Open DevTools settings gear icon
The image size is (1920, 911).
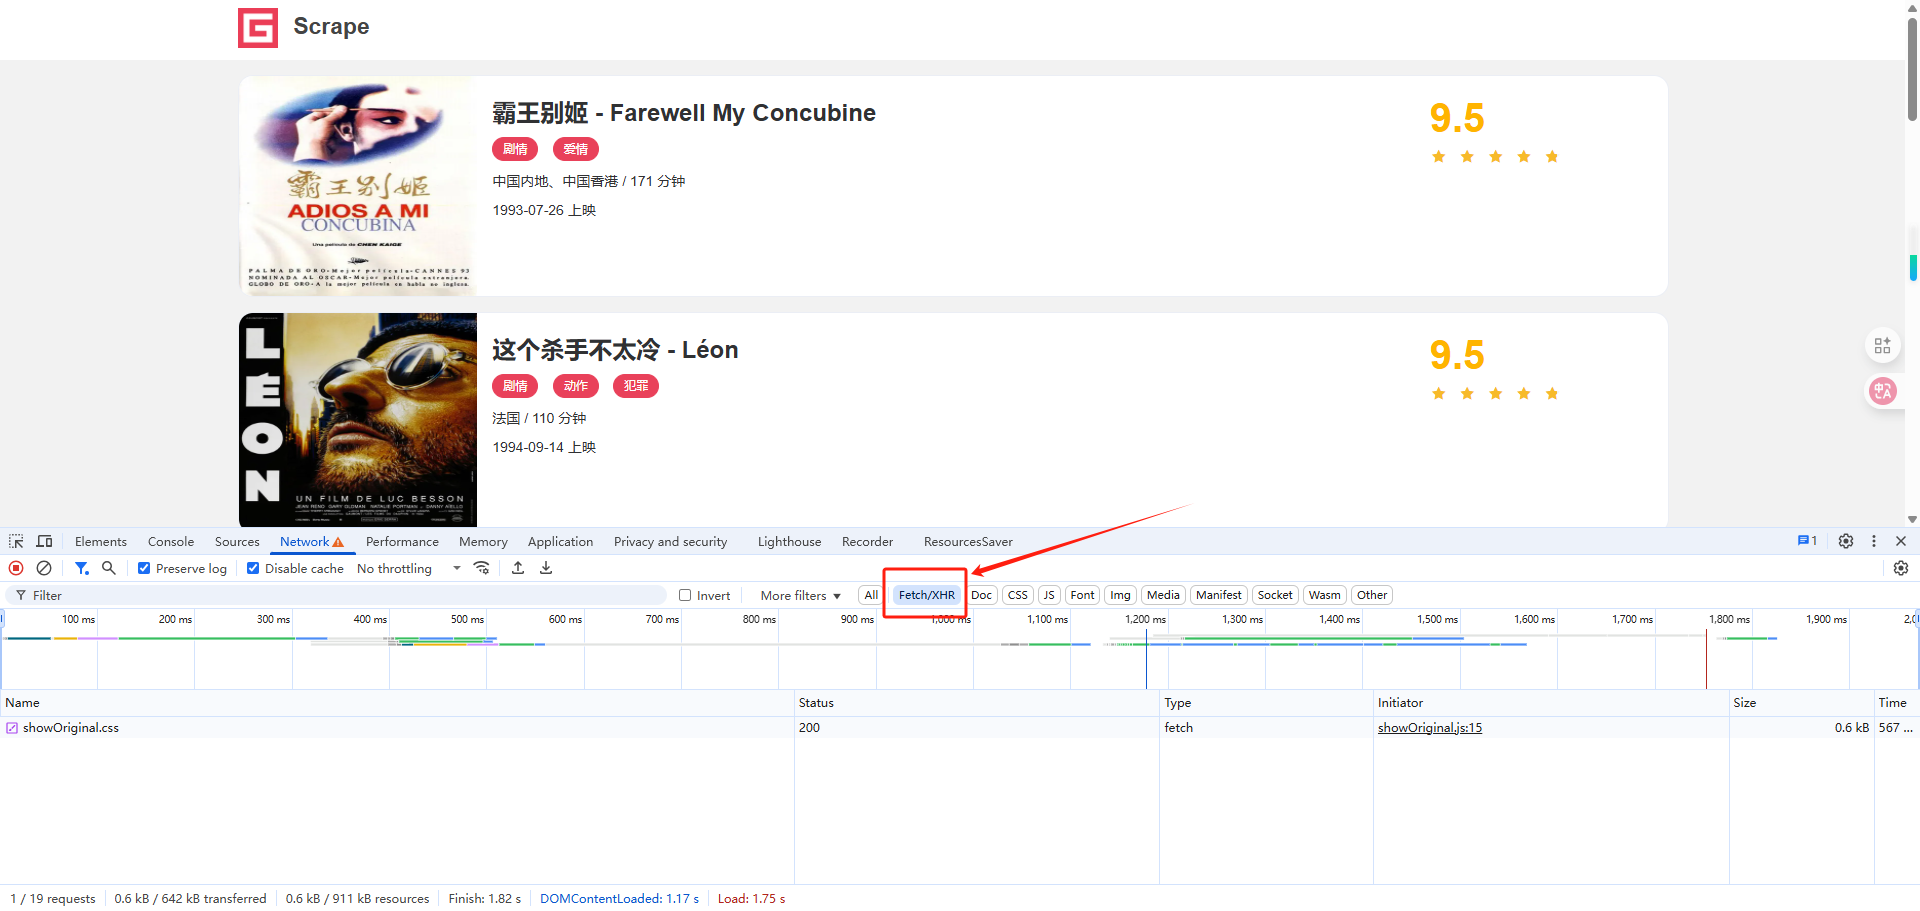[1846, 541]
